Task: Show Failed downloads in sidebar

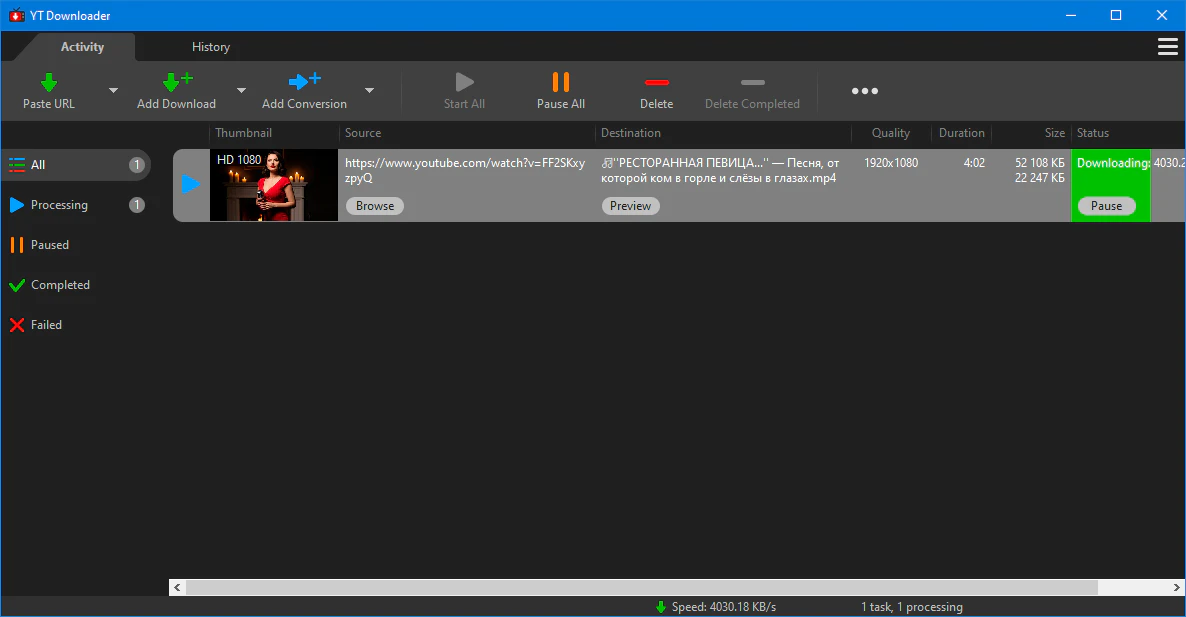Action: [x=46, y=325]
